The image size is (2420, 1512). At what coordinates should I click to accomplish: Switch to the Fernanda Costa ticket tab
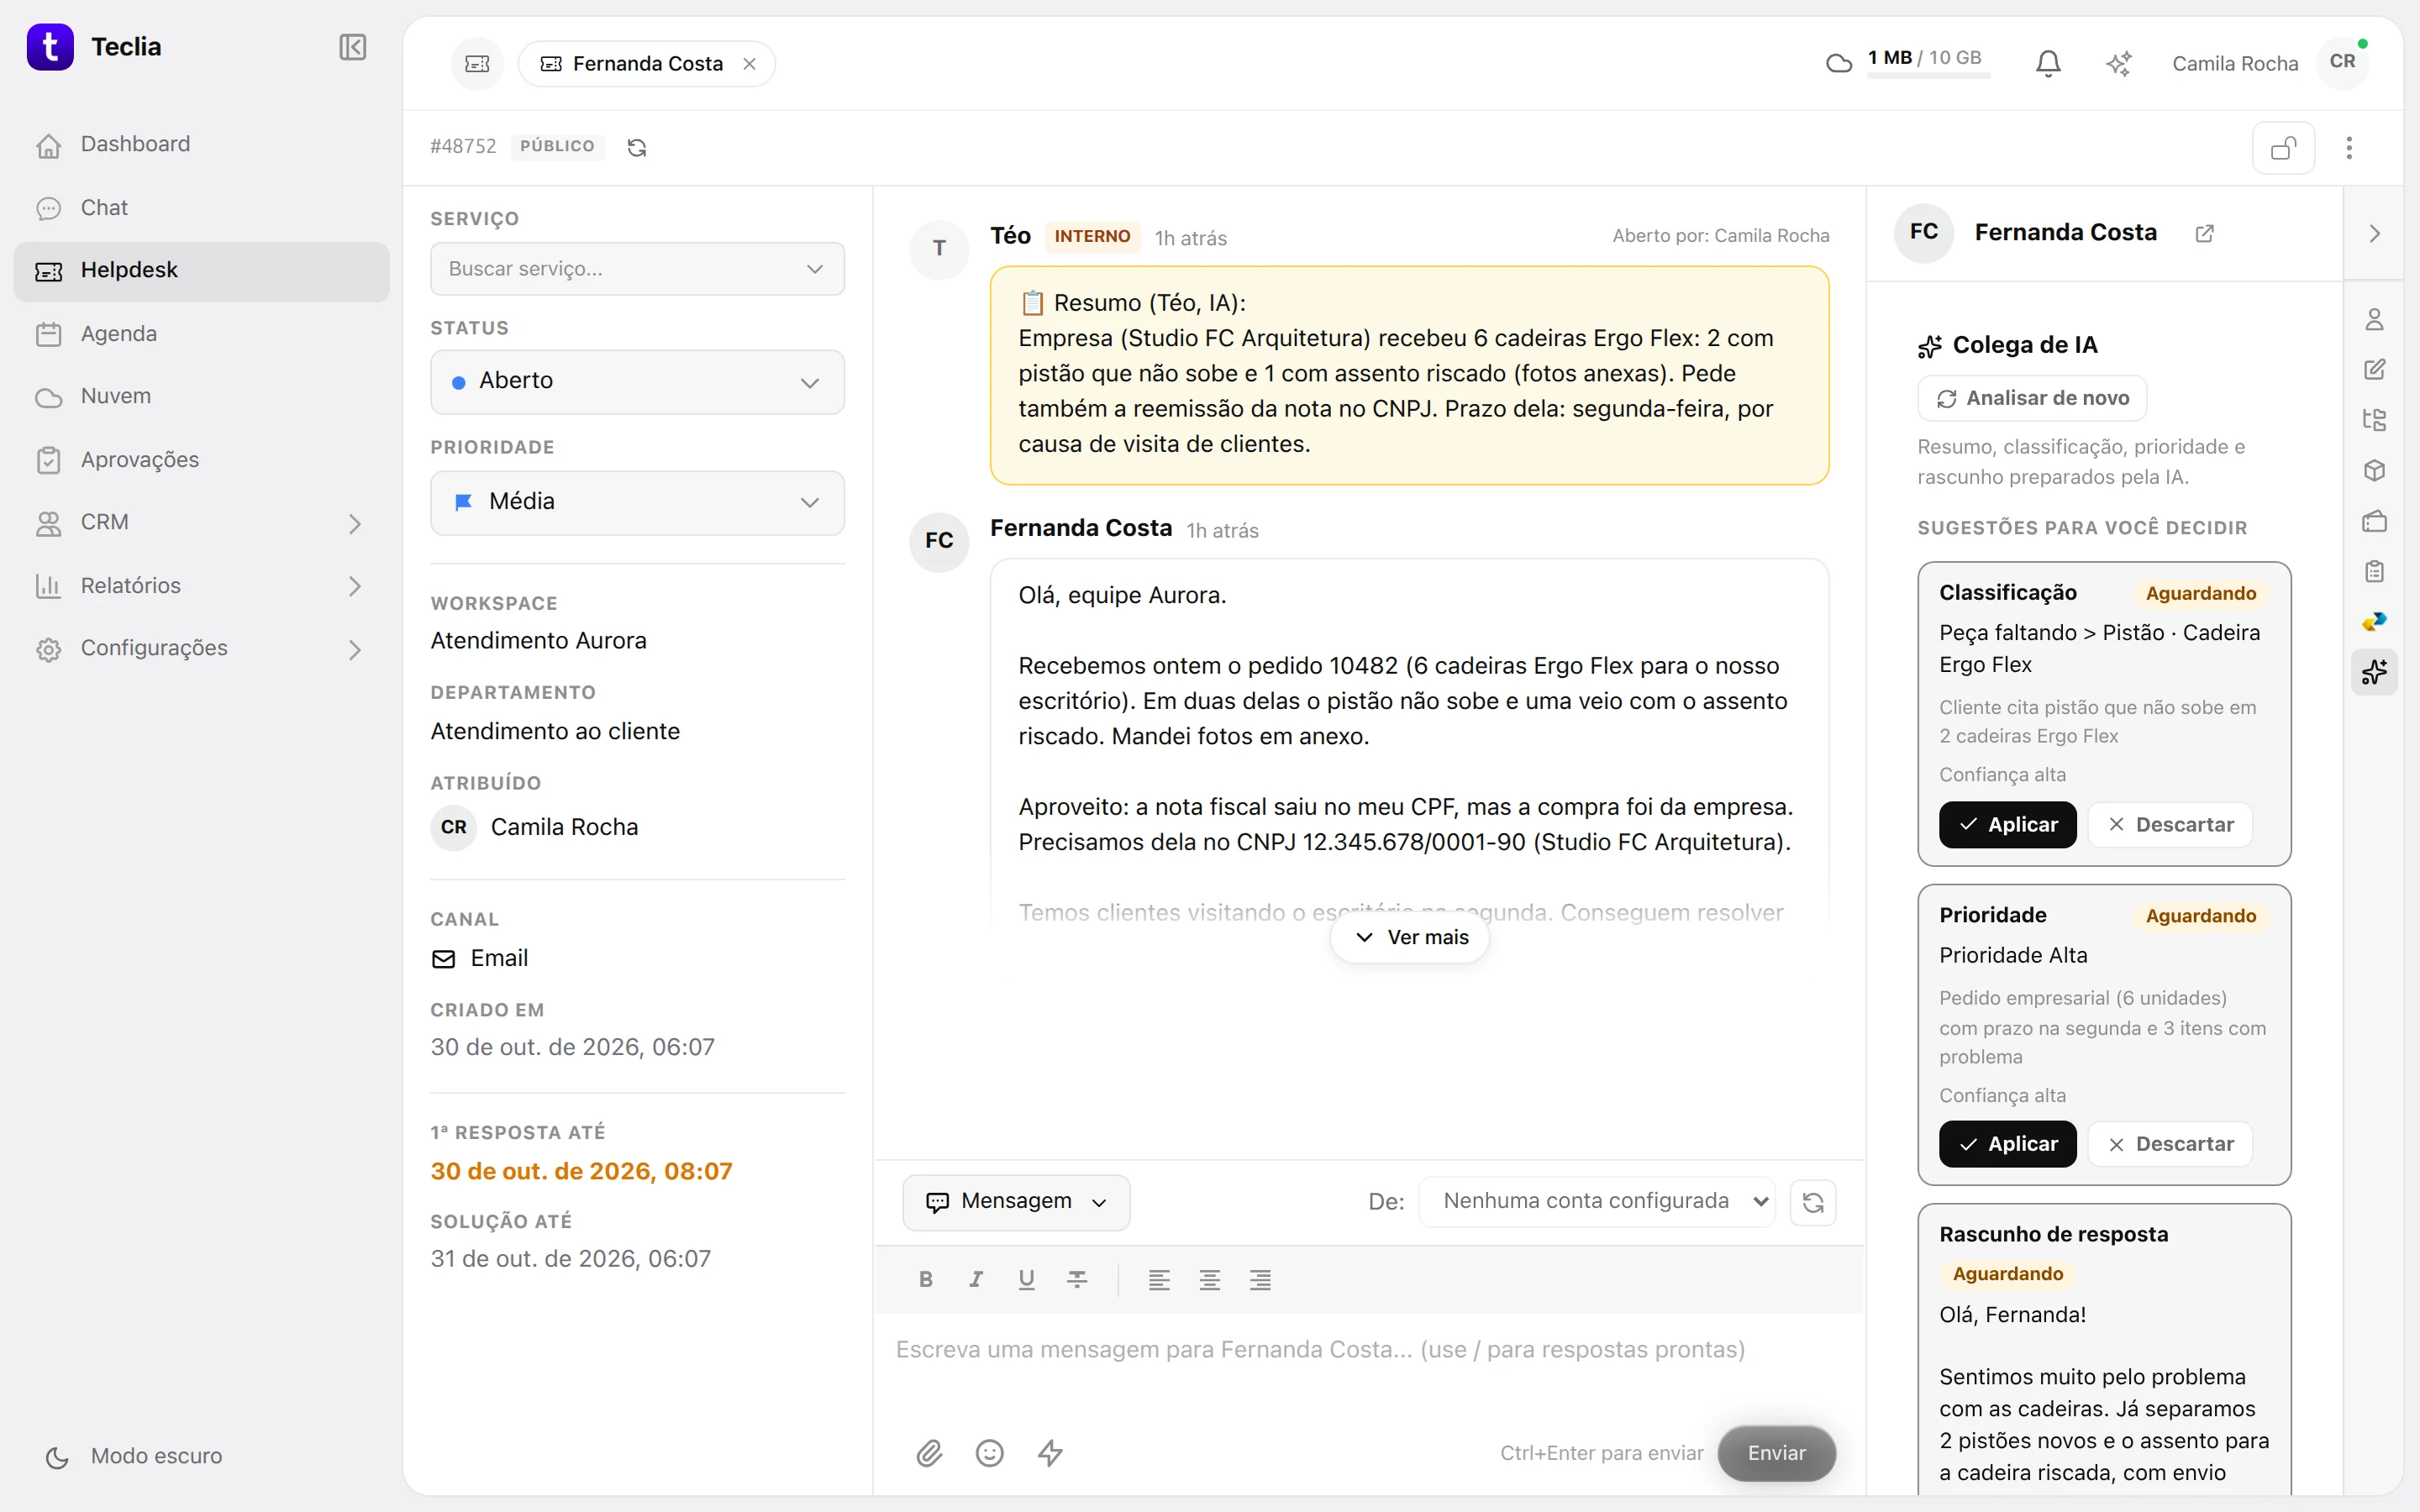coord(646,64)
